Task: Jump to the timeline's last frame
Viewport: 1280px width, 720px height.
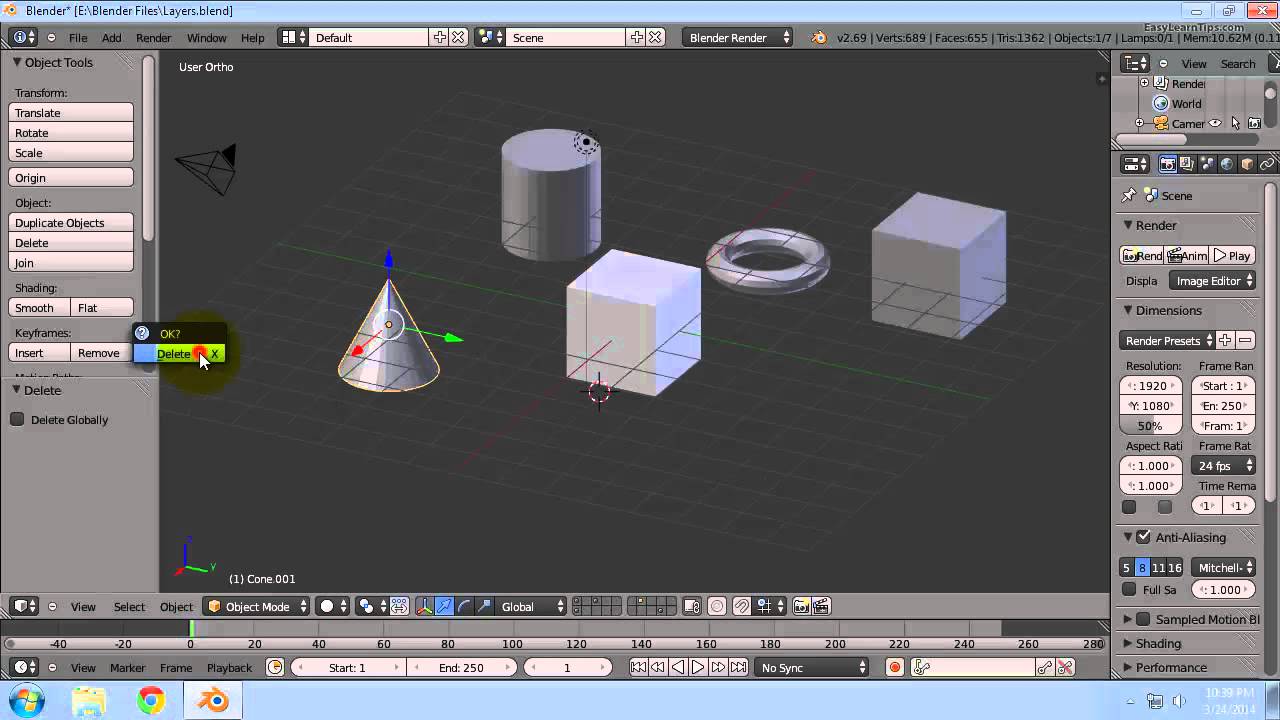Action: [739, 667]
